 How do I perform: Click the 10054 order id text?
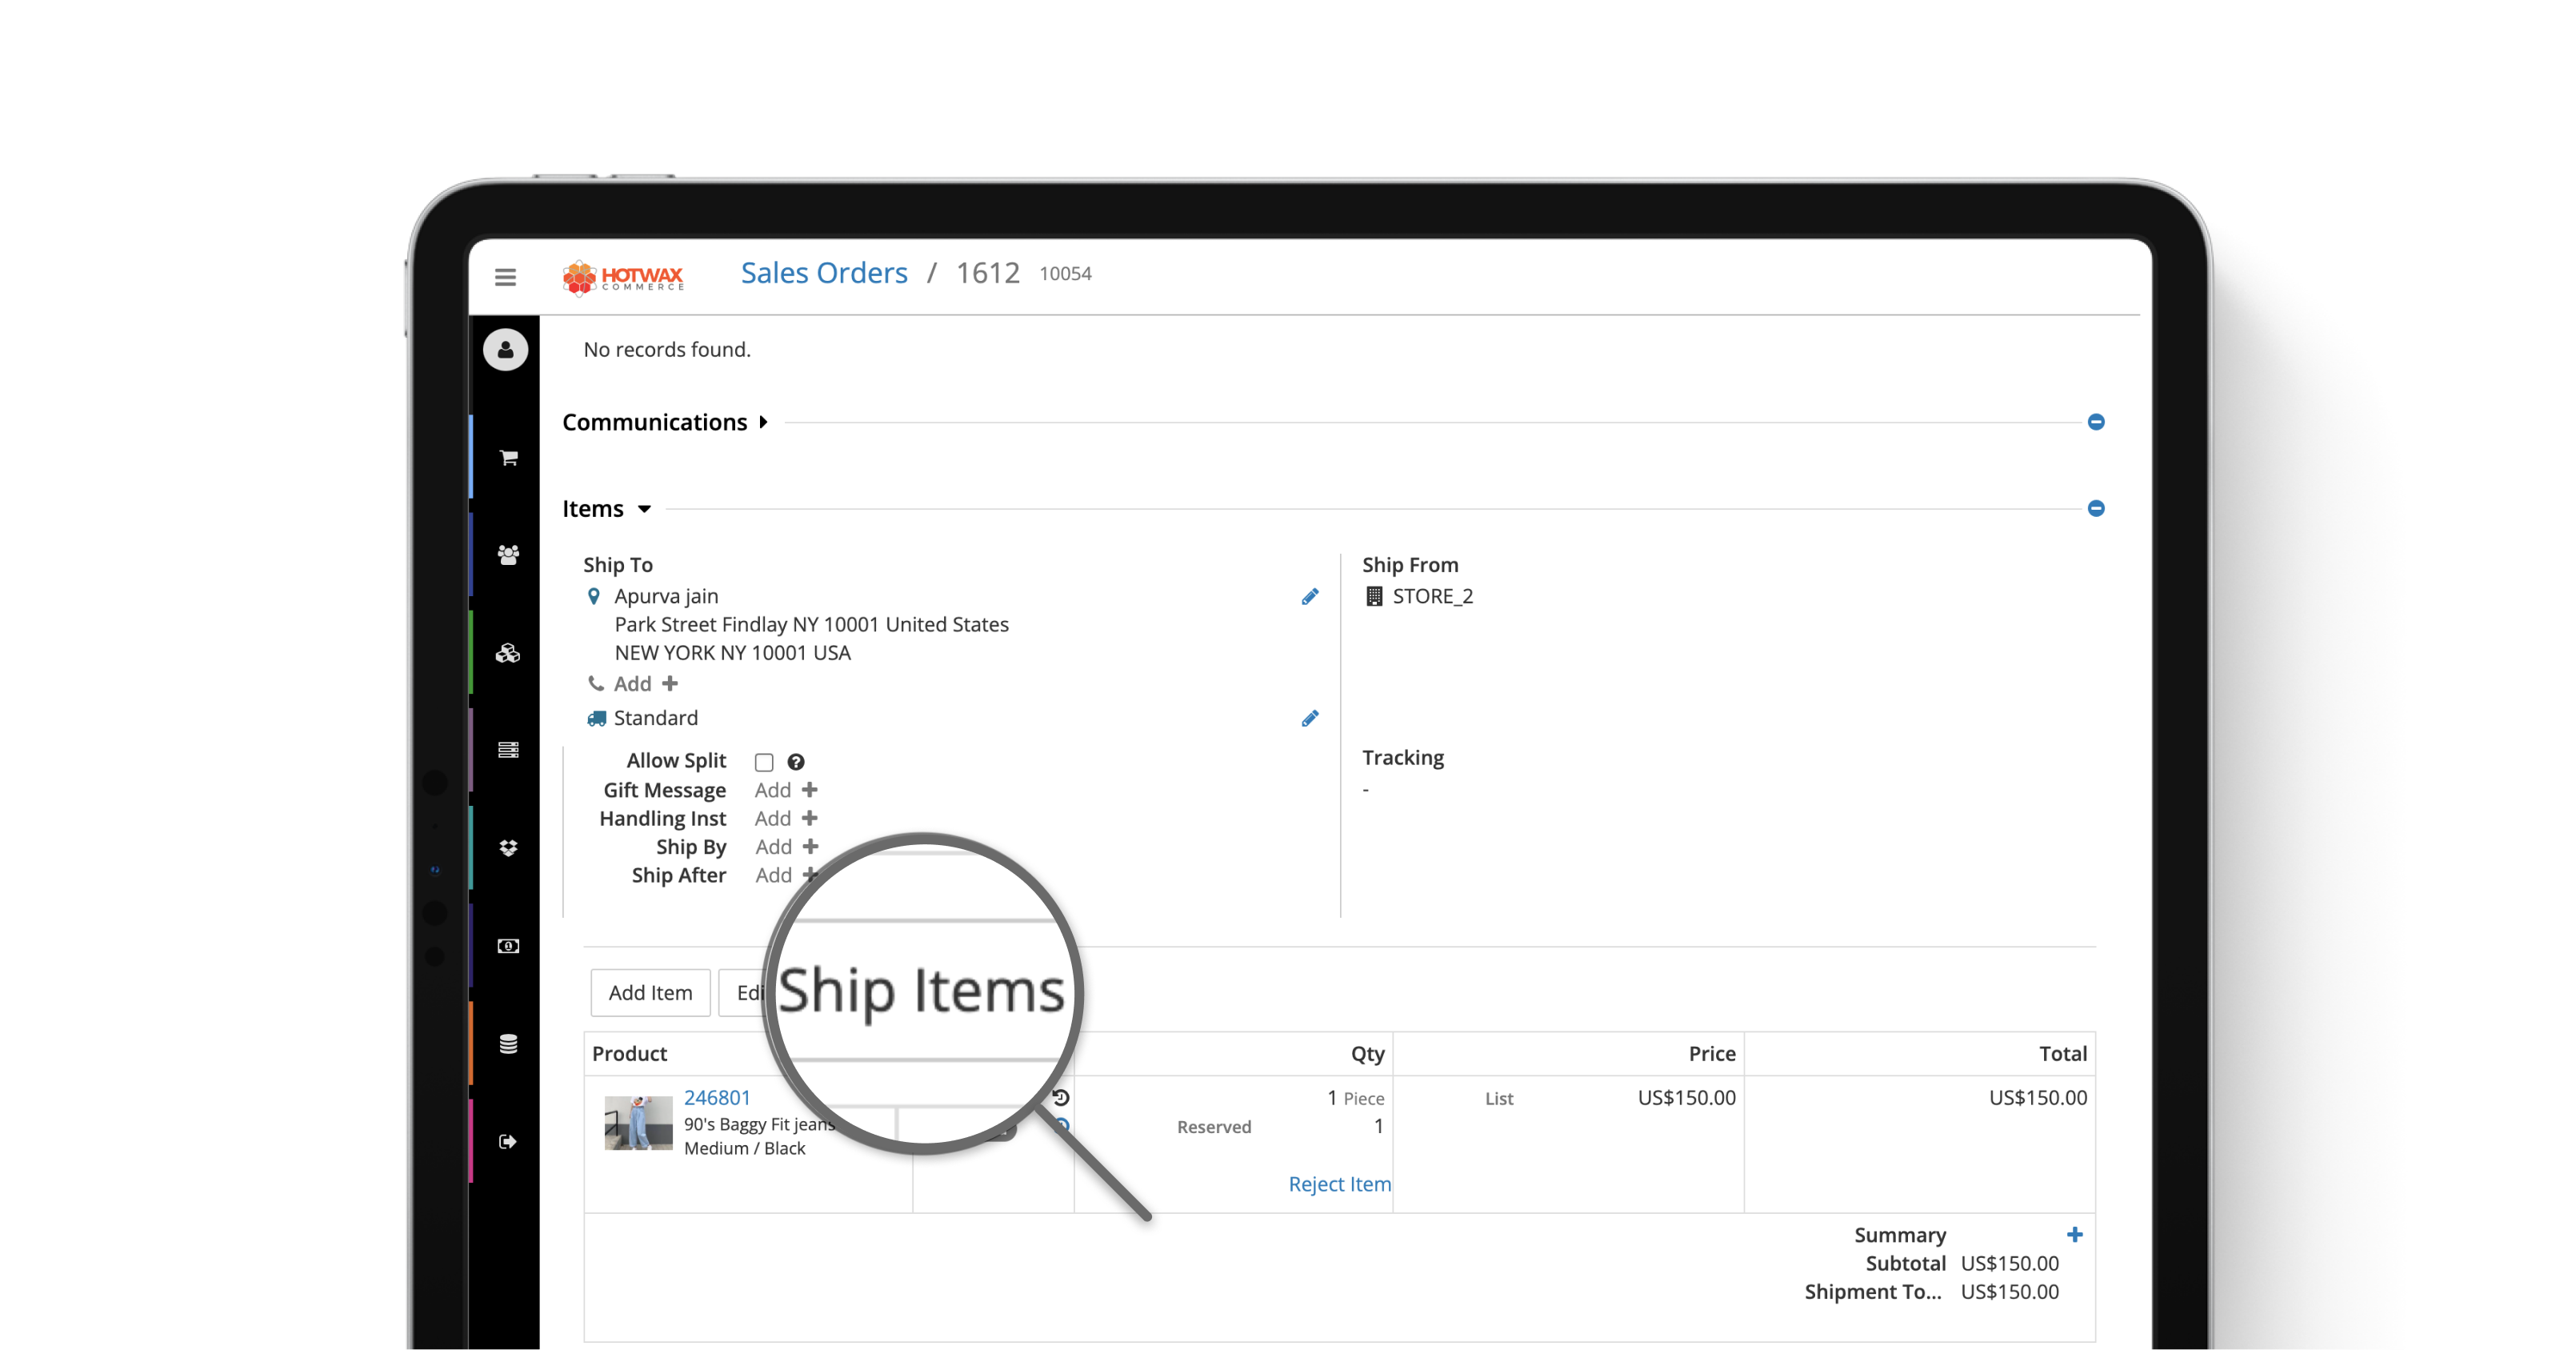coord(1066,274)
